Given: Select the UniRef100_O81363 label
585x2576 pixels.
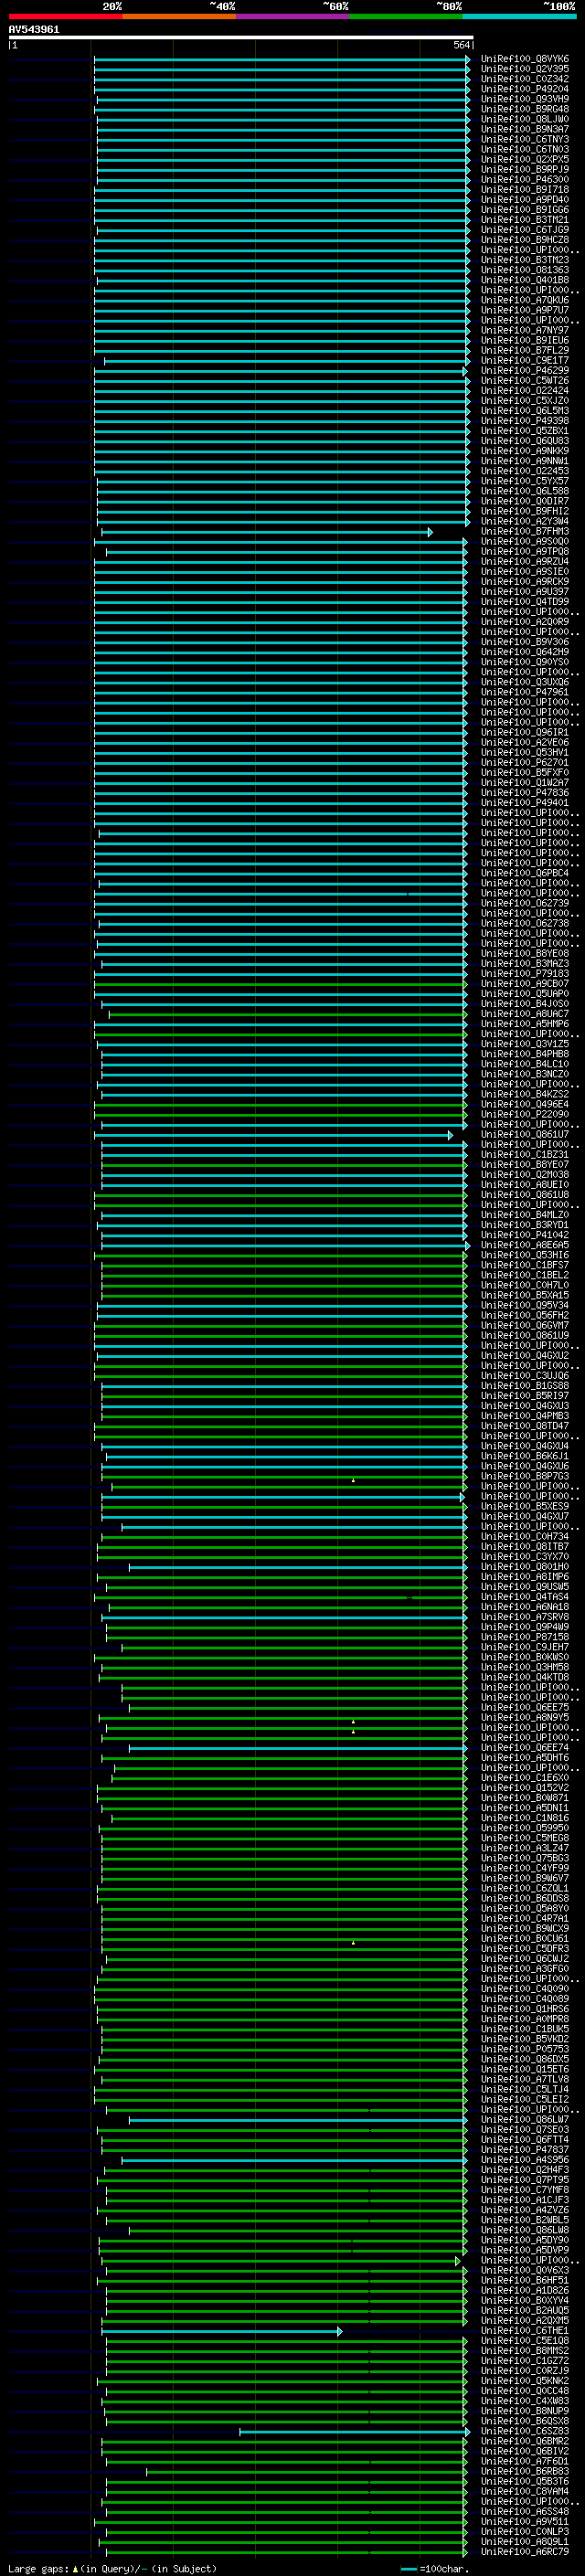Looking at the screenshot, I should coord(524,270).
